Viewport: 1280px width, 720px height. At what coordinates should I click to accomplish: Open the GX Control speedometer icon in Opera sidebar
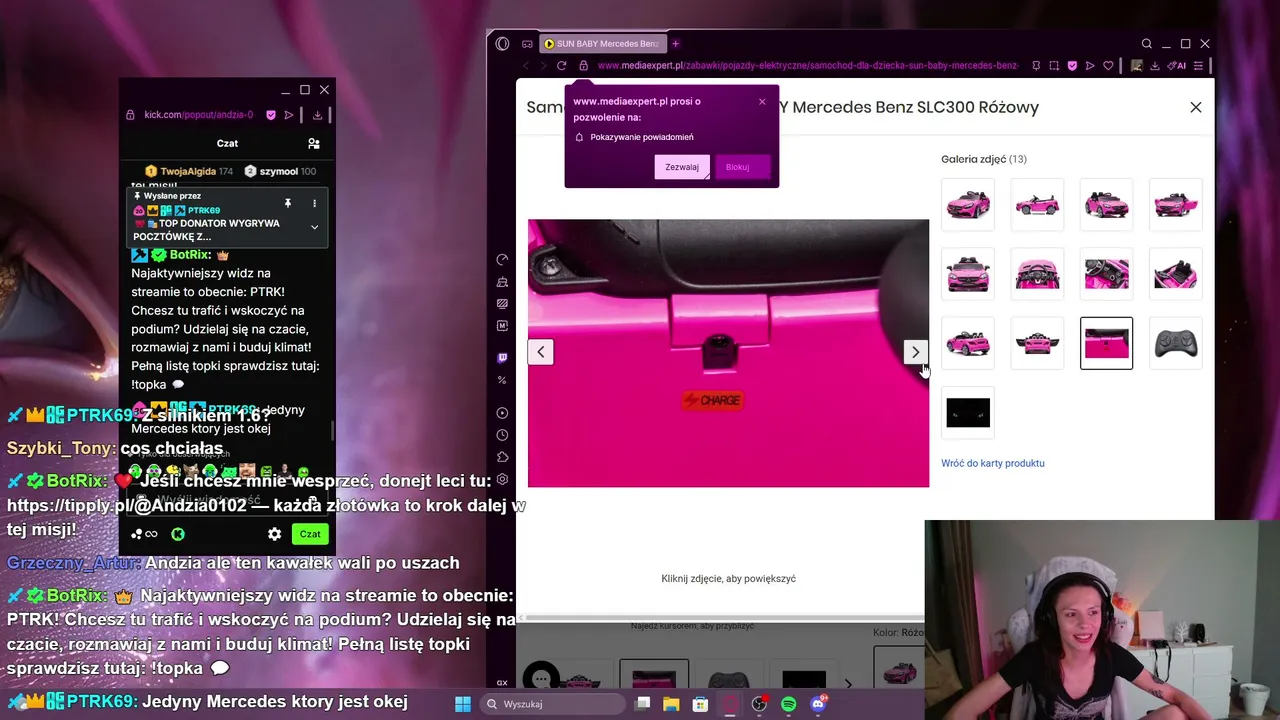point(502,260)
